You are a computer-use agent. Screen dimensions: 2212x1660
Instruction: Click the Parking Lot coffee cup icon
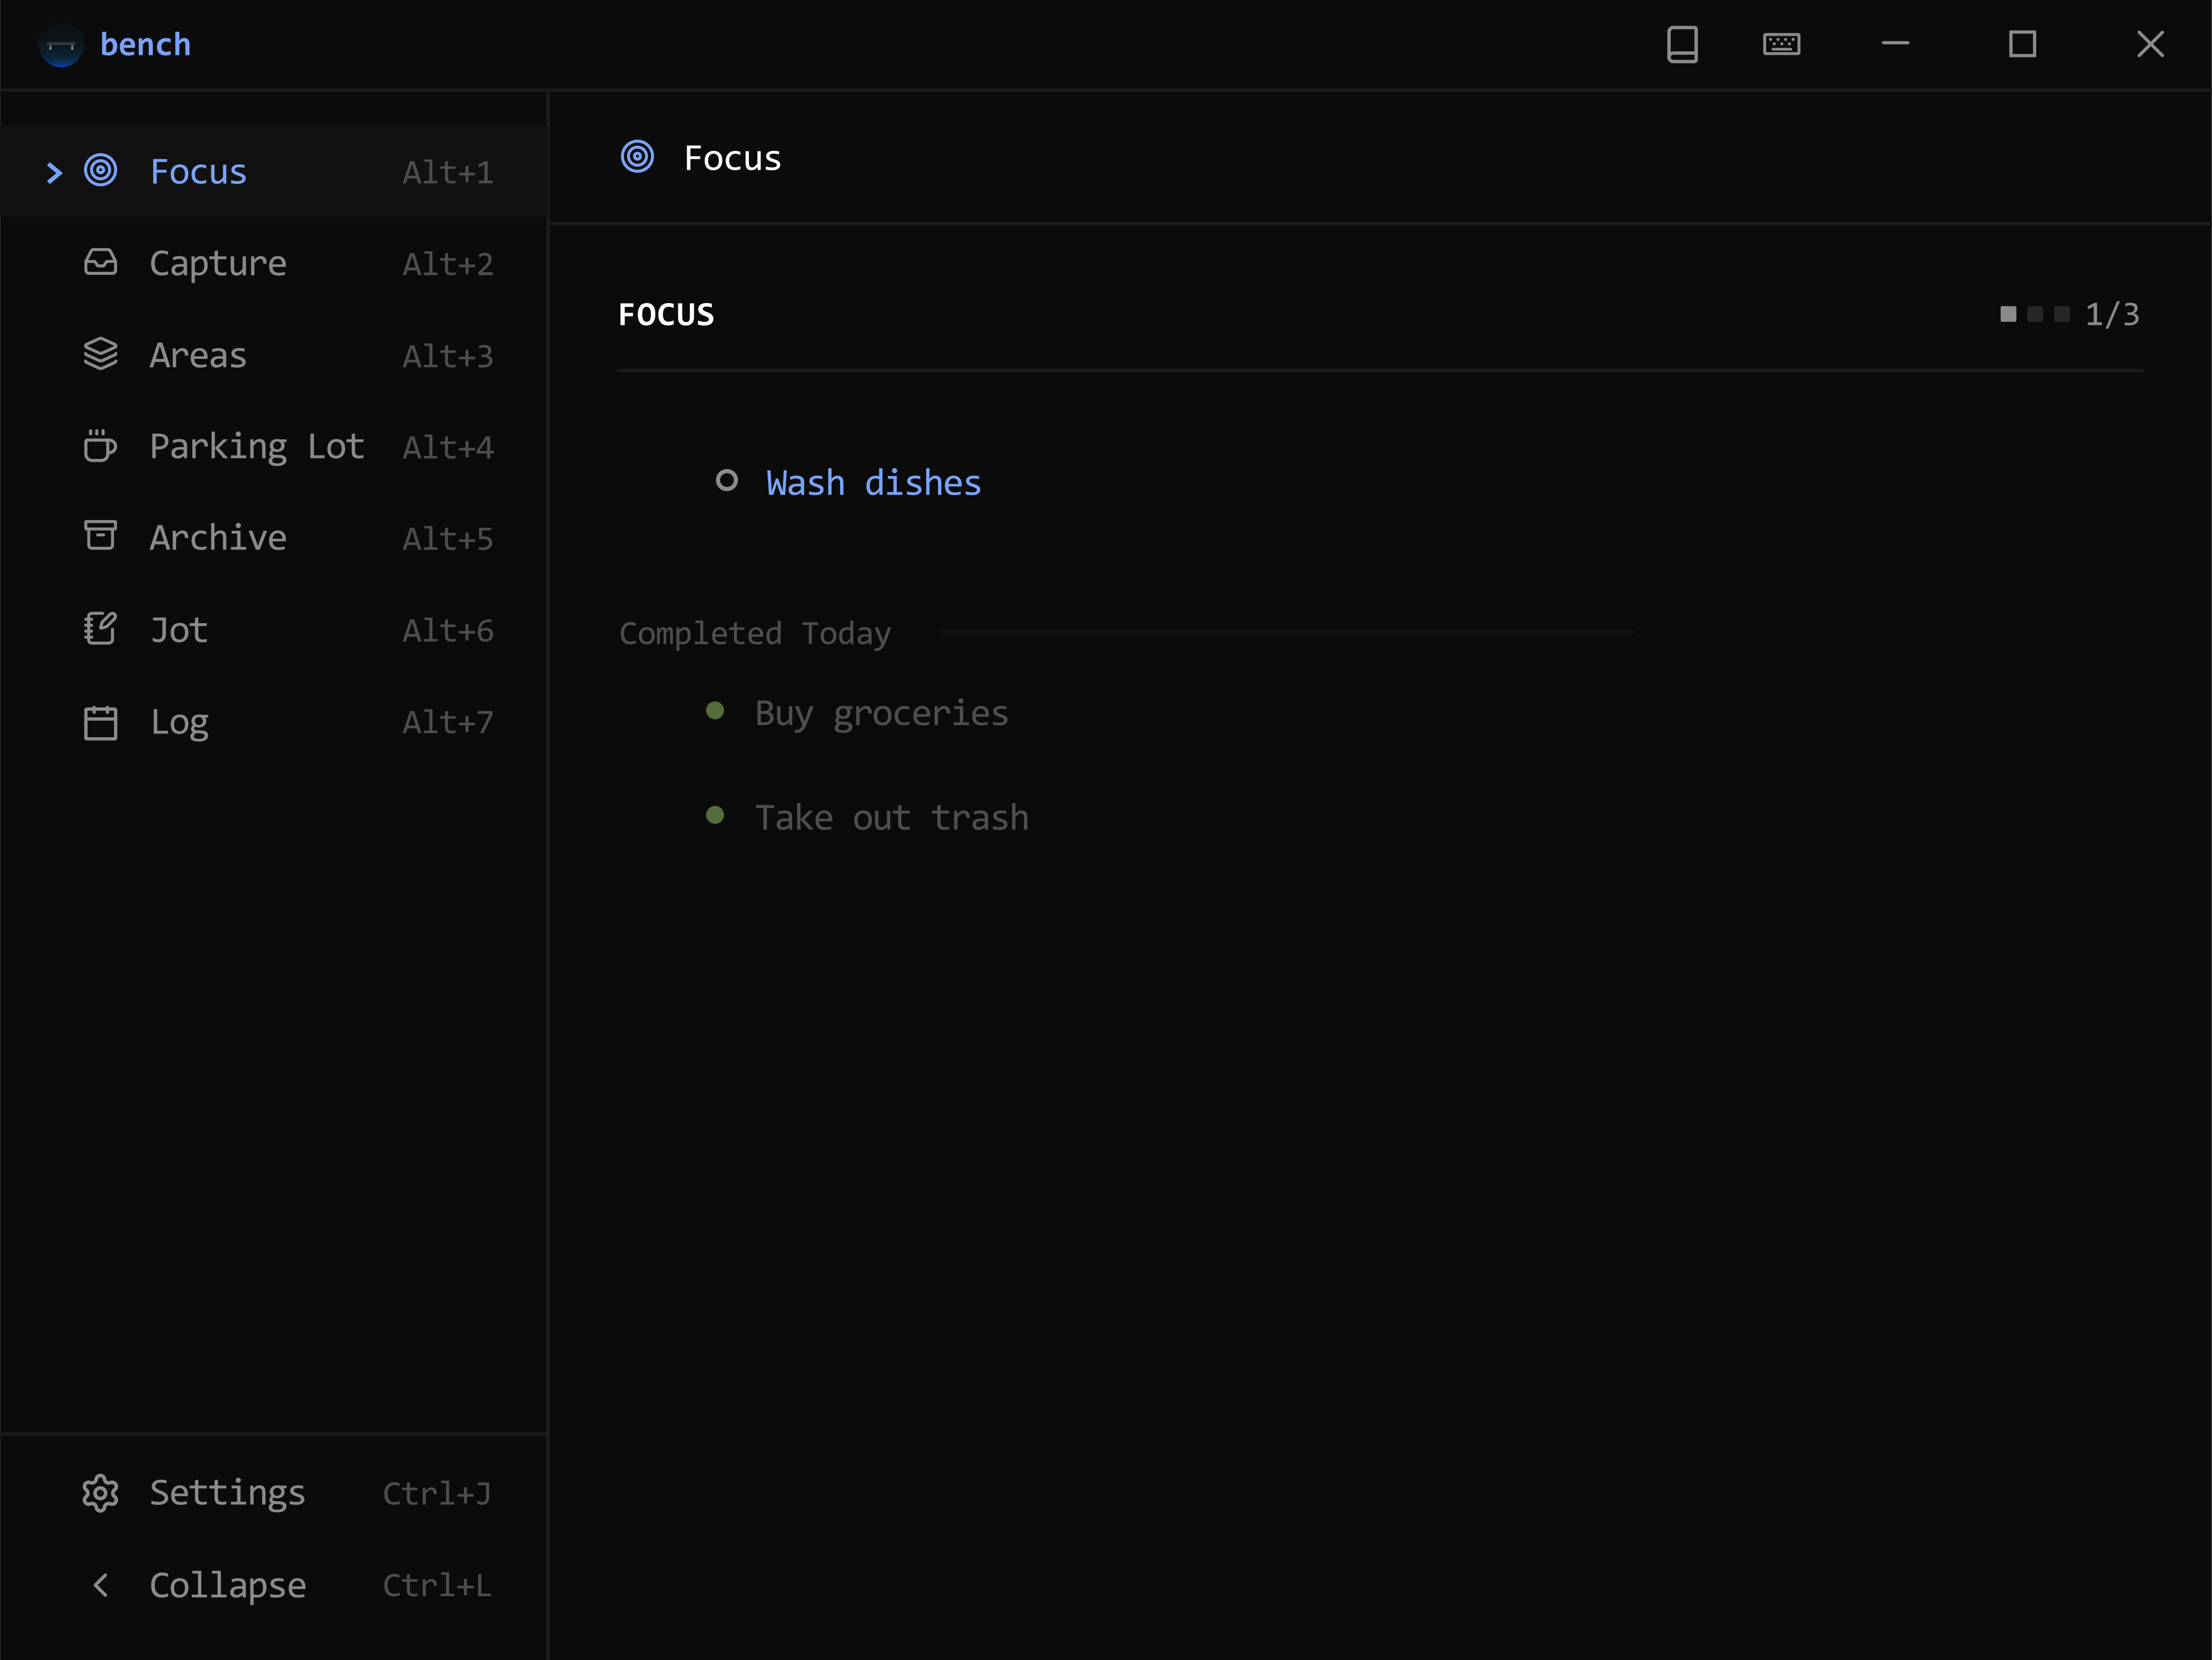(x=101, y=446)
